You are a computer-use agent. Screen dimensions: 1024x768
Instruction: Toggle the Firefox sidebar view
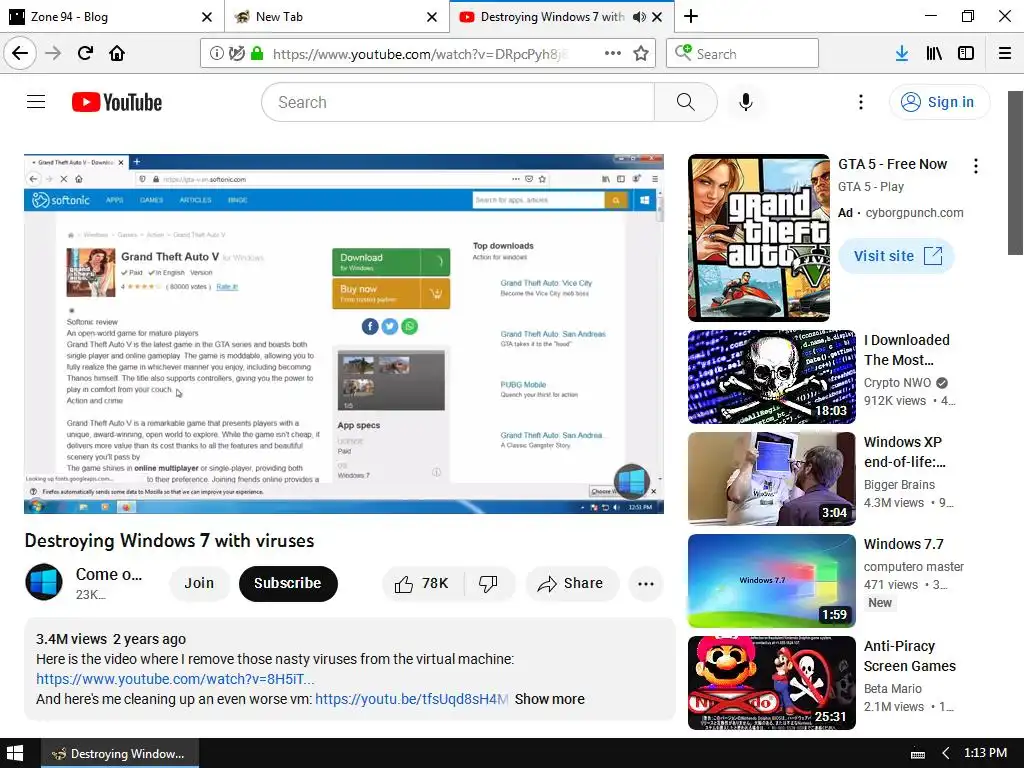coord(966,54)
